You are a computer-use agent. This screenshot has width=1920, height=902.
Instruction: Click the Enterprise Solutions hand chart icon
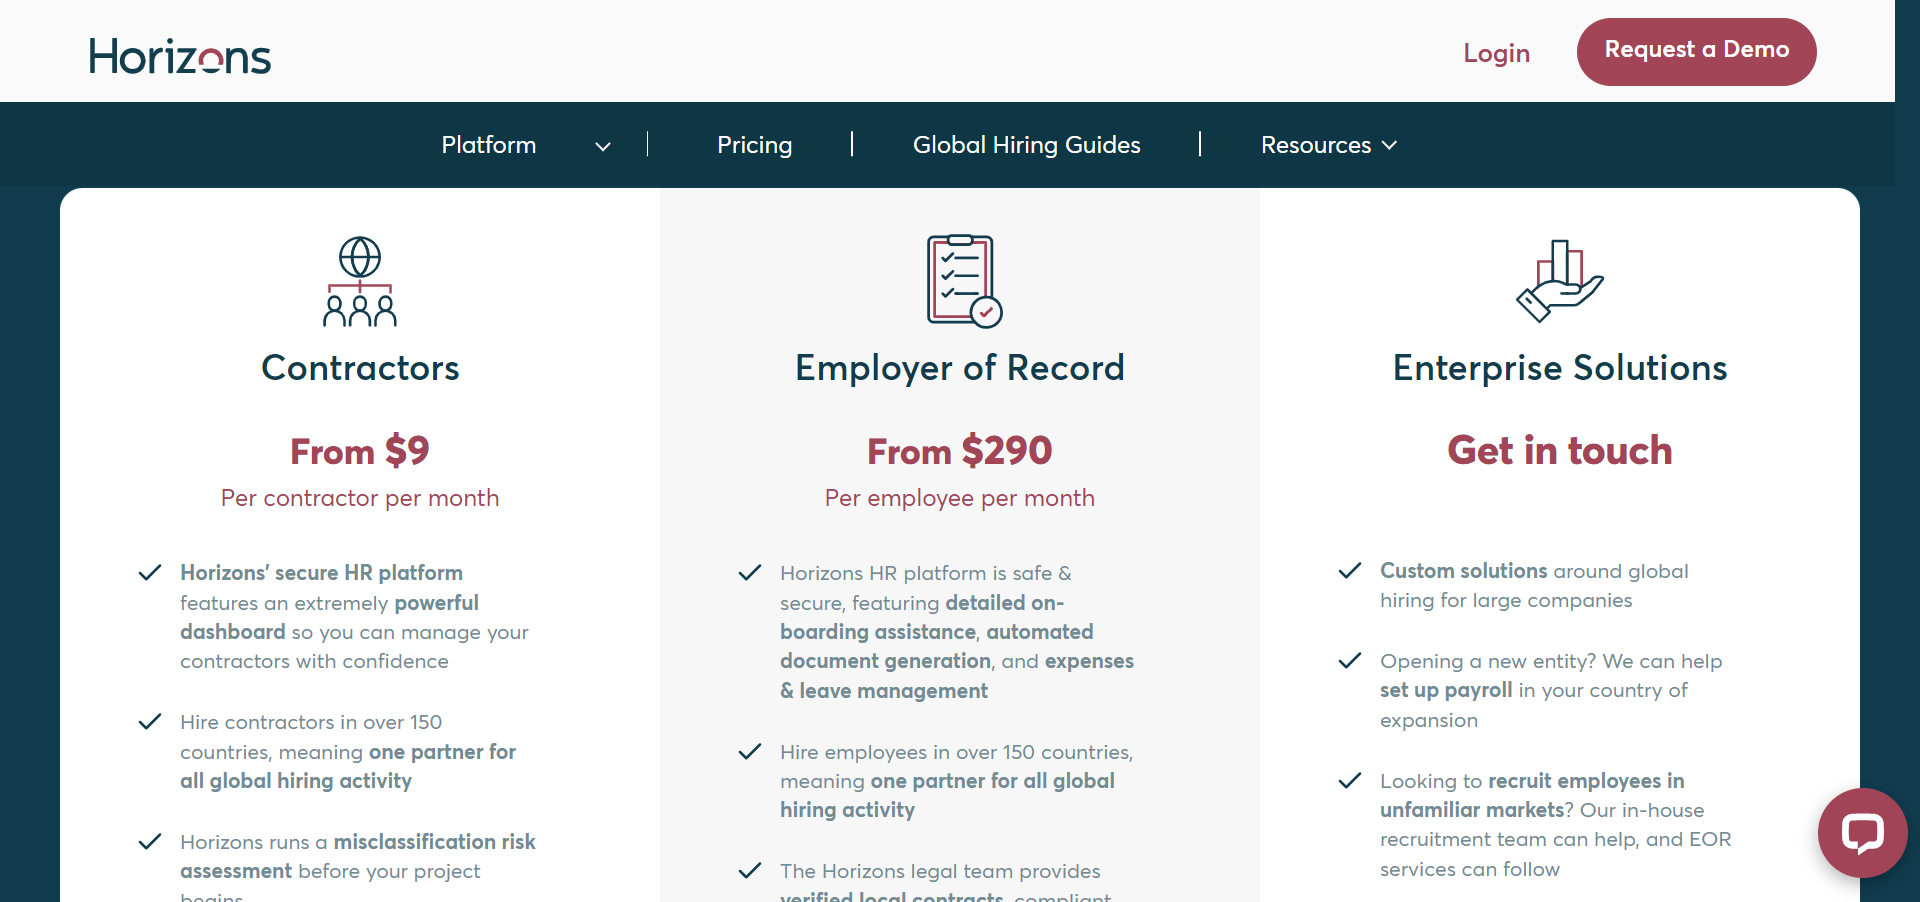point(1559,281)
